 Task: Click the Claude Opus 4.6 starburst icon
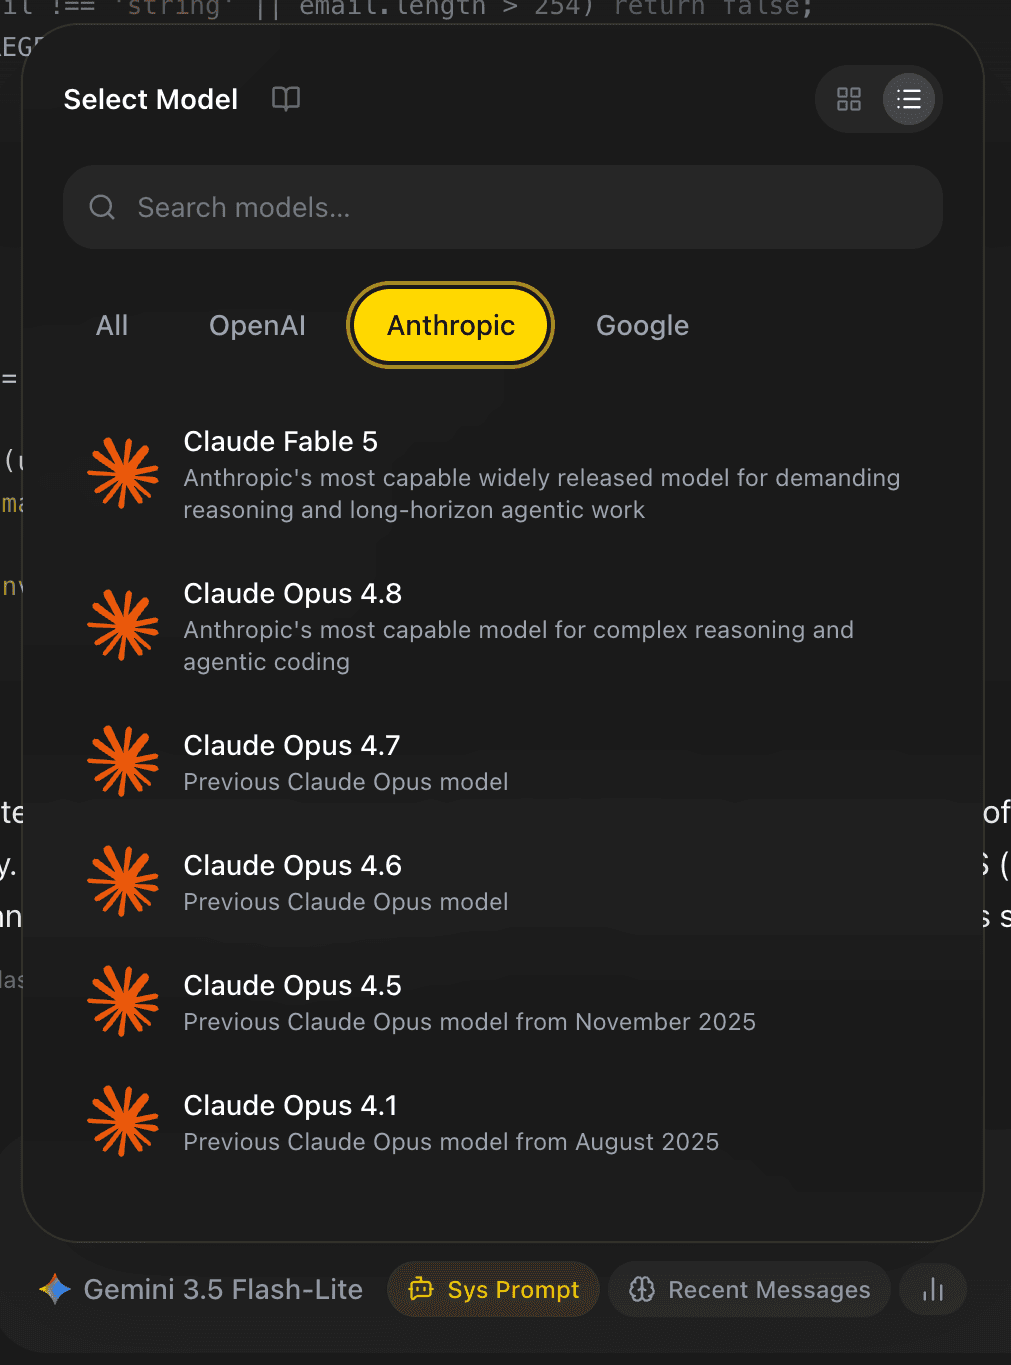click(123, 882)
